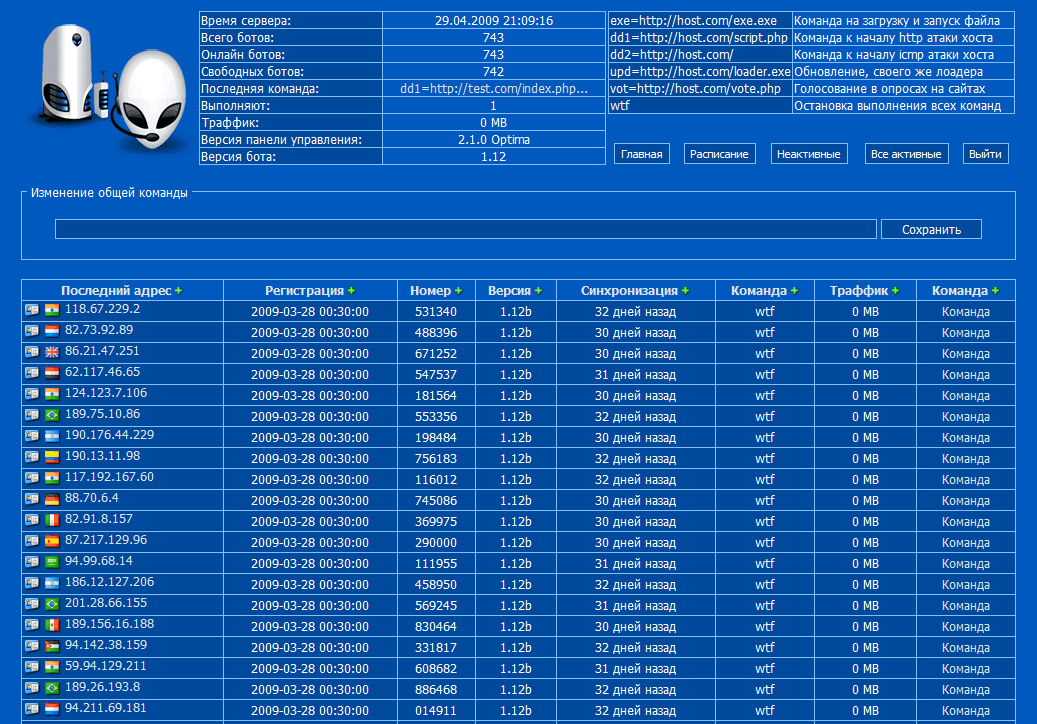Open the last command link dd1=http://test.com/index.php...
The width and height of the screenshot is (1037, 724).
(x=493, y=89)
